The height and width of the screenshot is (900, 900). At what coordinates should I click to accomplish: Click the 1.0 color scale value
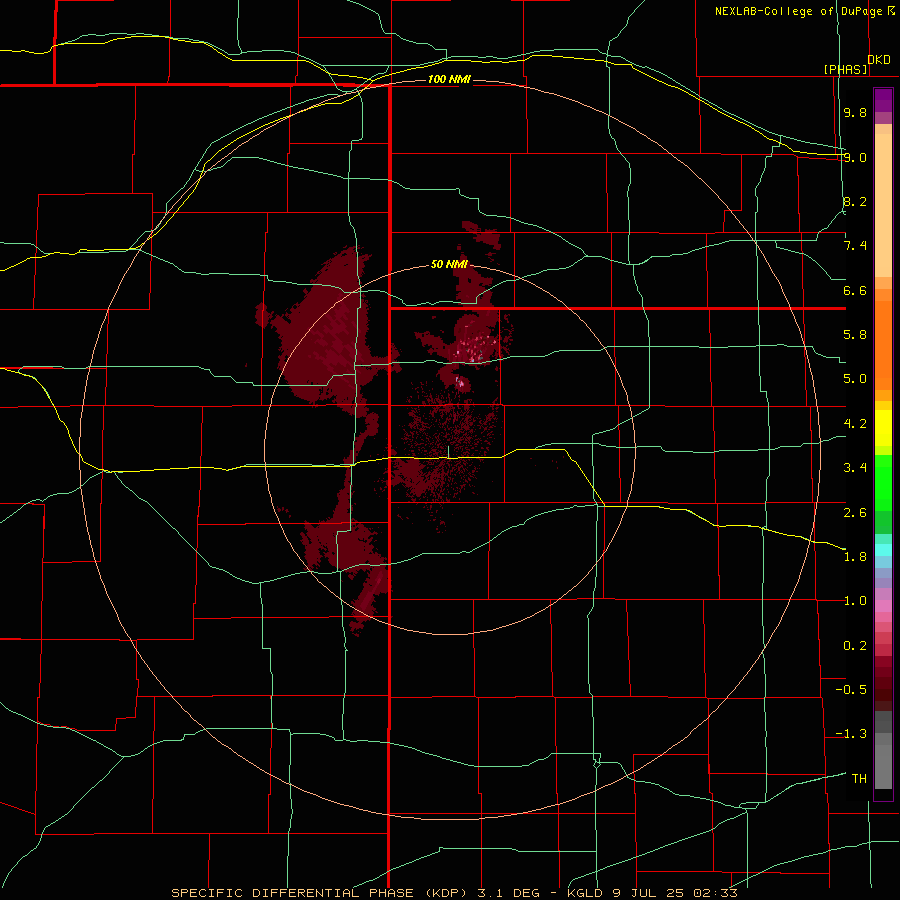855,601
